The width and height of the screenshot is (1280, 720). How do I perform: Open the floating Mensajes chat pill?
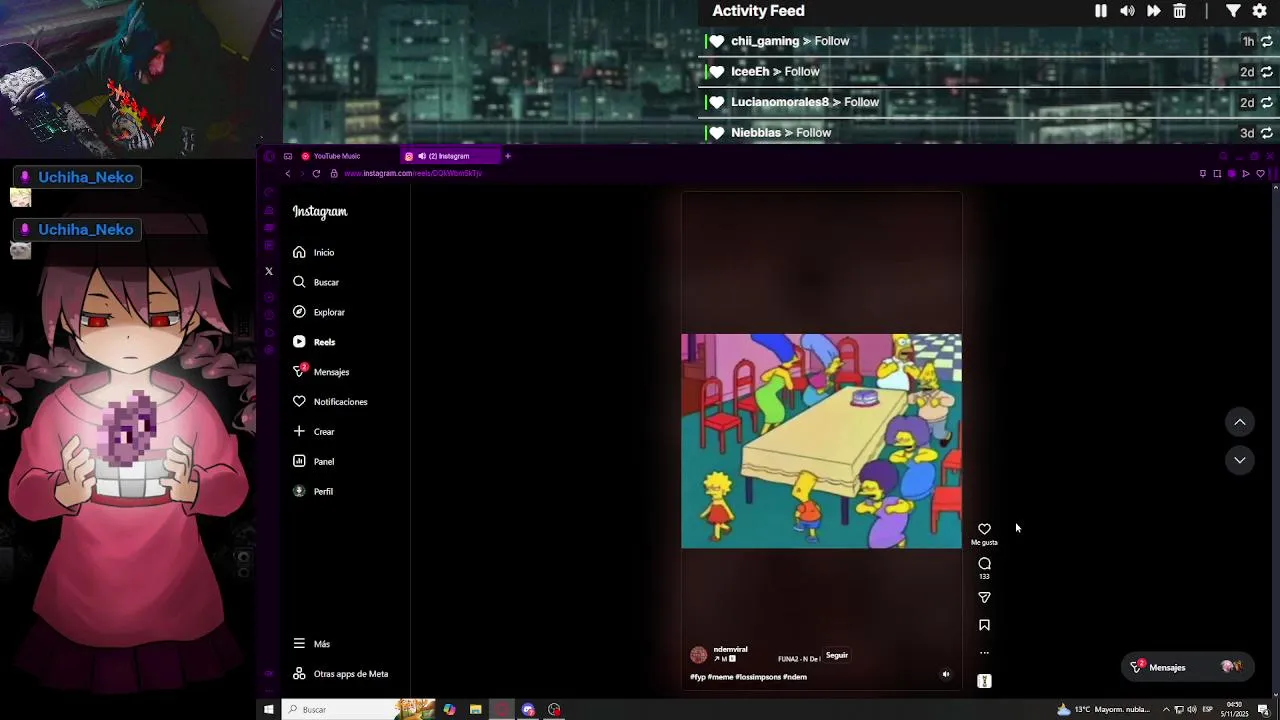point(1186,667)
